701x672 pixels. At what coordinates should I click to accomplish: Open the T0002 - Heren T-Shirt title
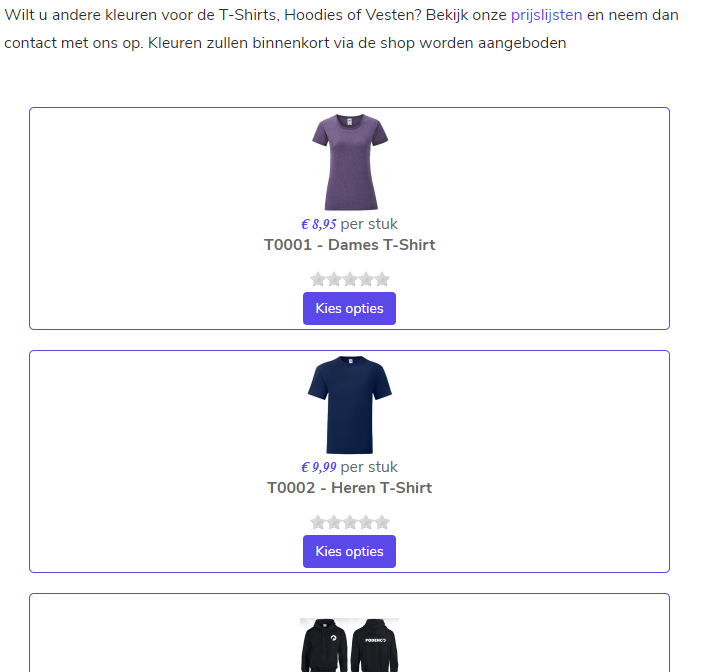tap(349, 488)
